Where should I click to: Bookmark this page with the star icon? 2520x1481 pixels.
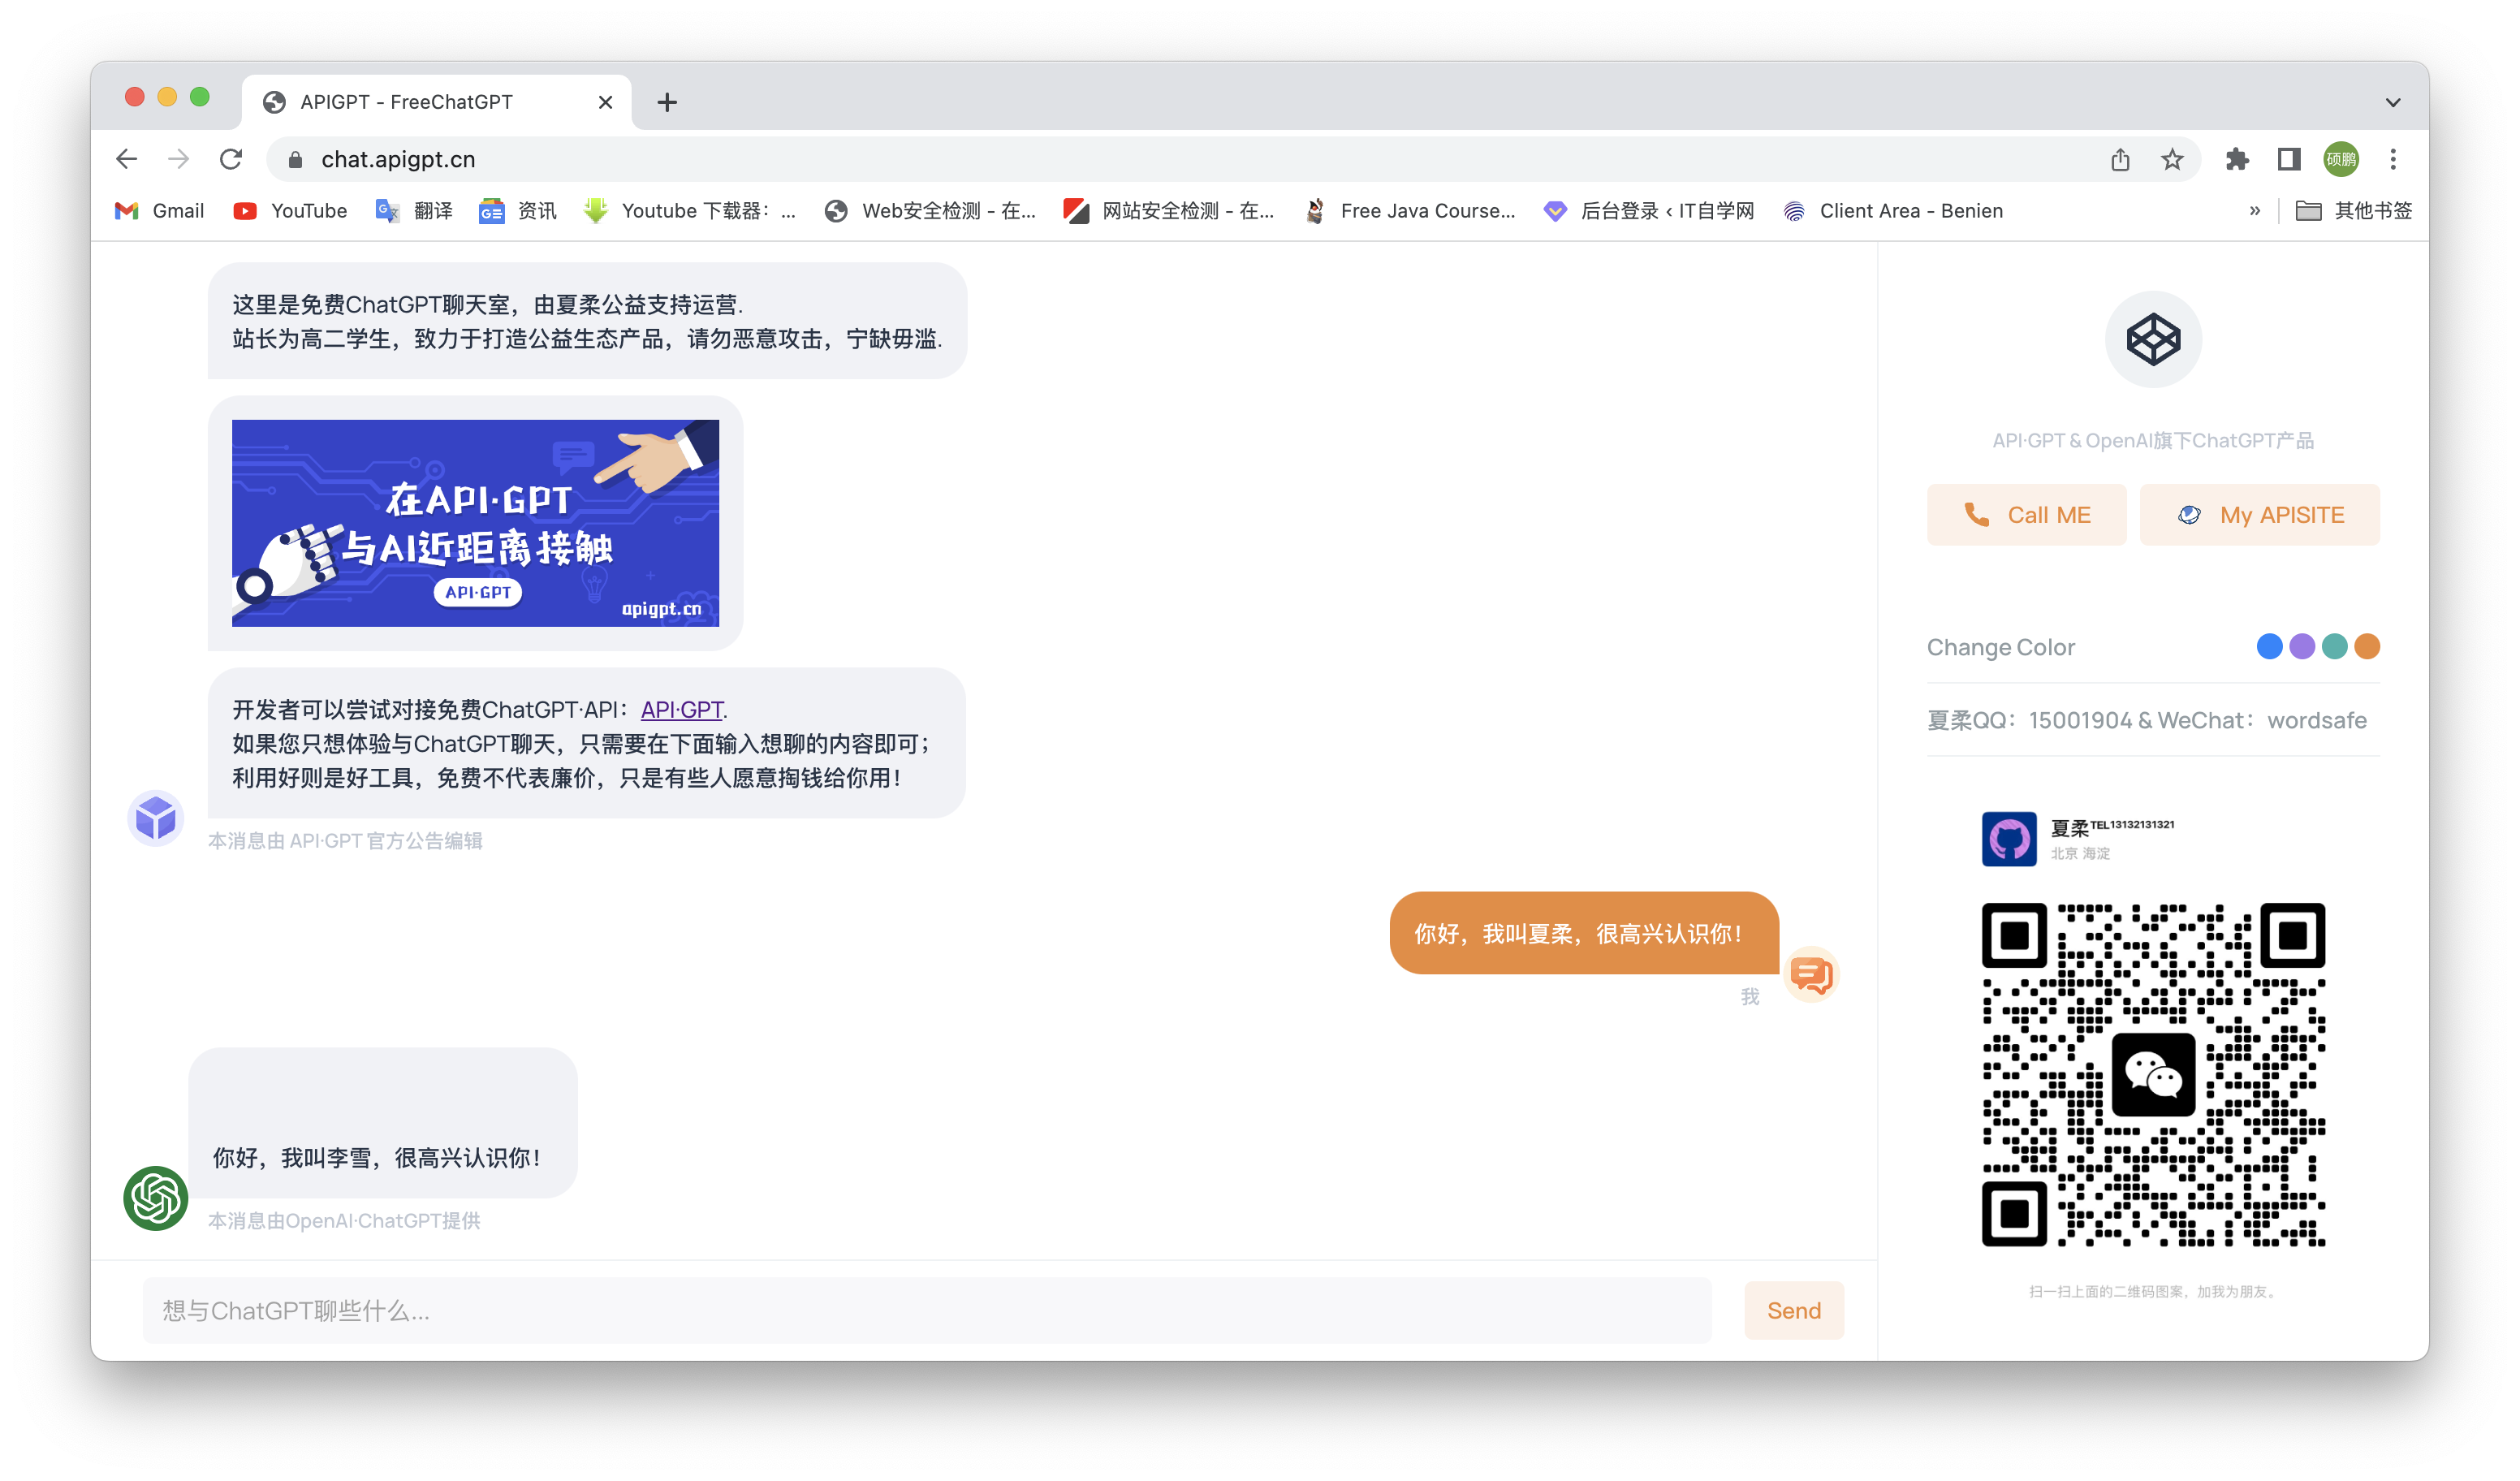click(x=2172, y=159)
